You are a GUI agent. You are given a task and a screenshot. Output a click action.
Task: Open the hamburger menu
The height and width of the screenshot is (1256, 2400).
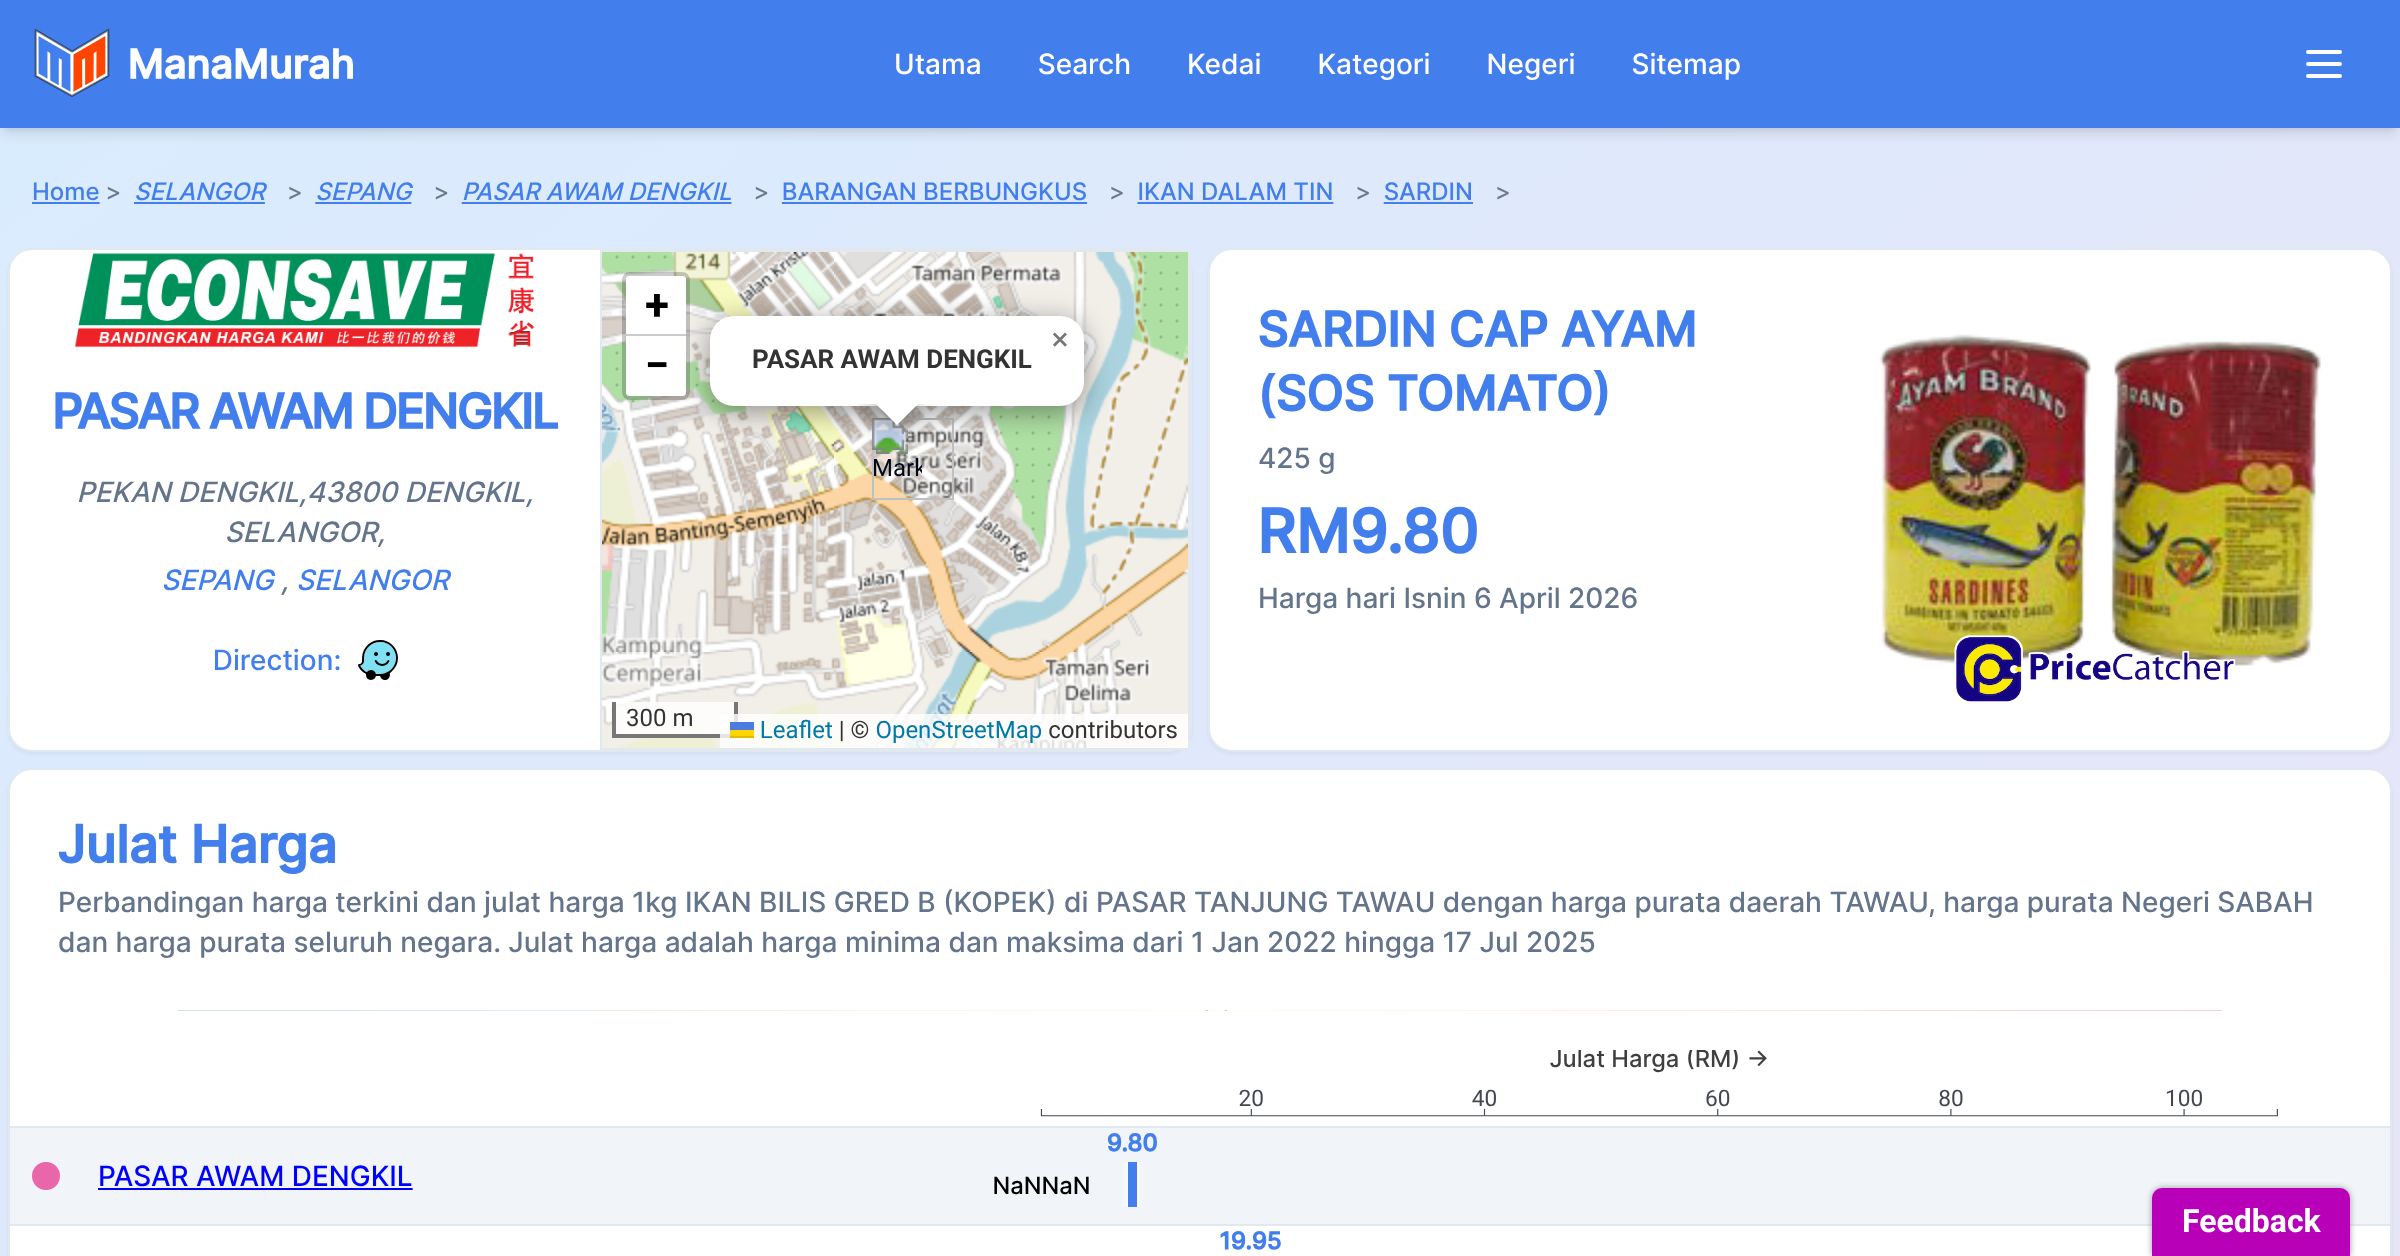click(2323, 64)
